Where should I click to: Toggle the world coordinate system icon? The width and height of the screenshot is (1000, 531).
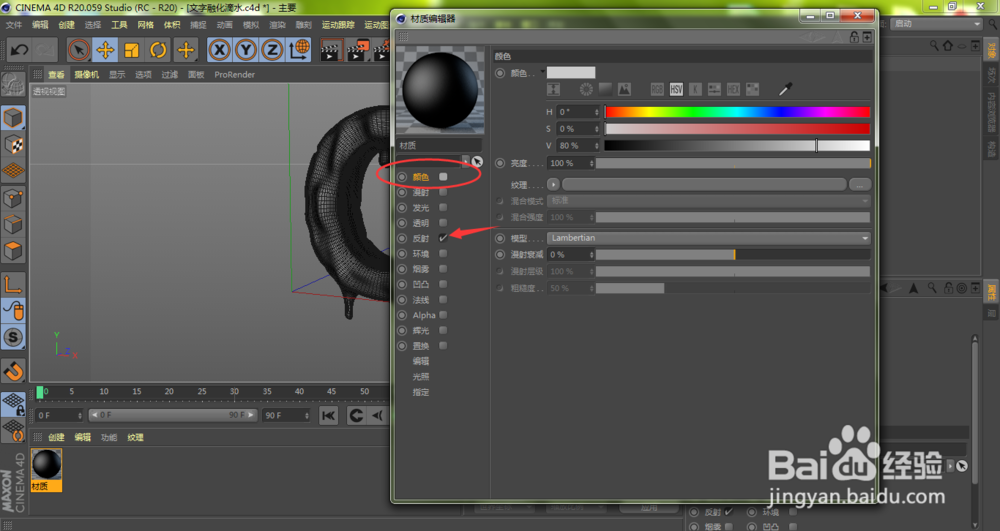click(299, 50)
